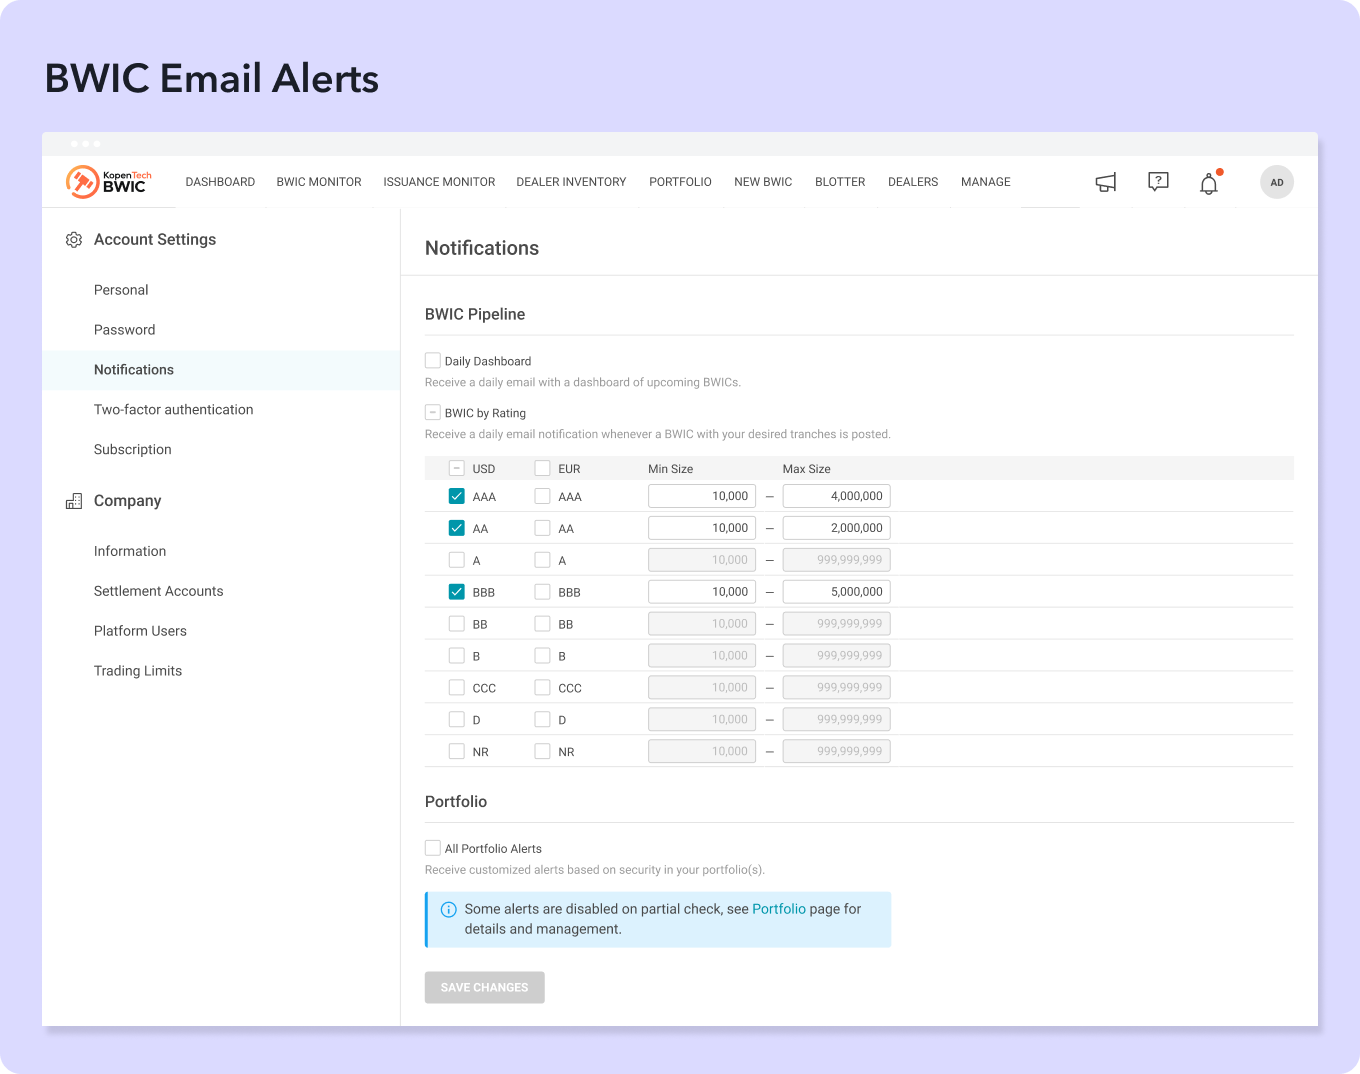The width and height of the screenshot is (1360, 1074).
Task: Check the EUR BBB rating checkbox
Action: (x=542, y=592)
